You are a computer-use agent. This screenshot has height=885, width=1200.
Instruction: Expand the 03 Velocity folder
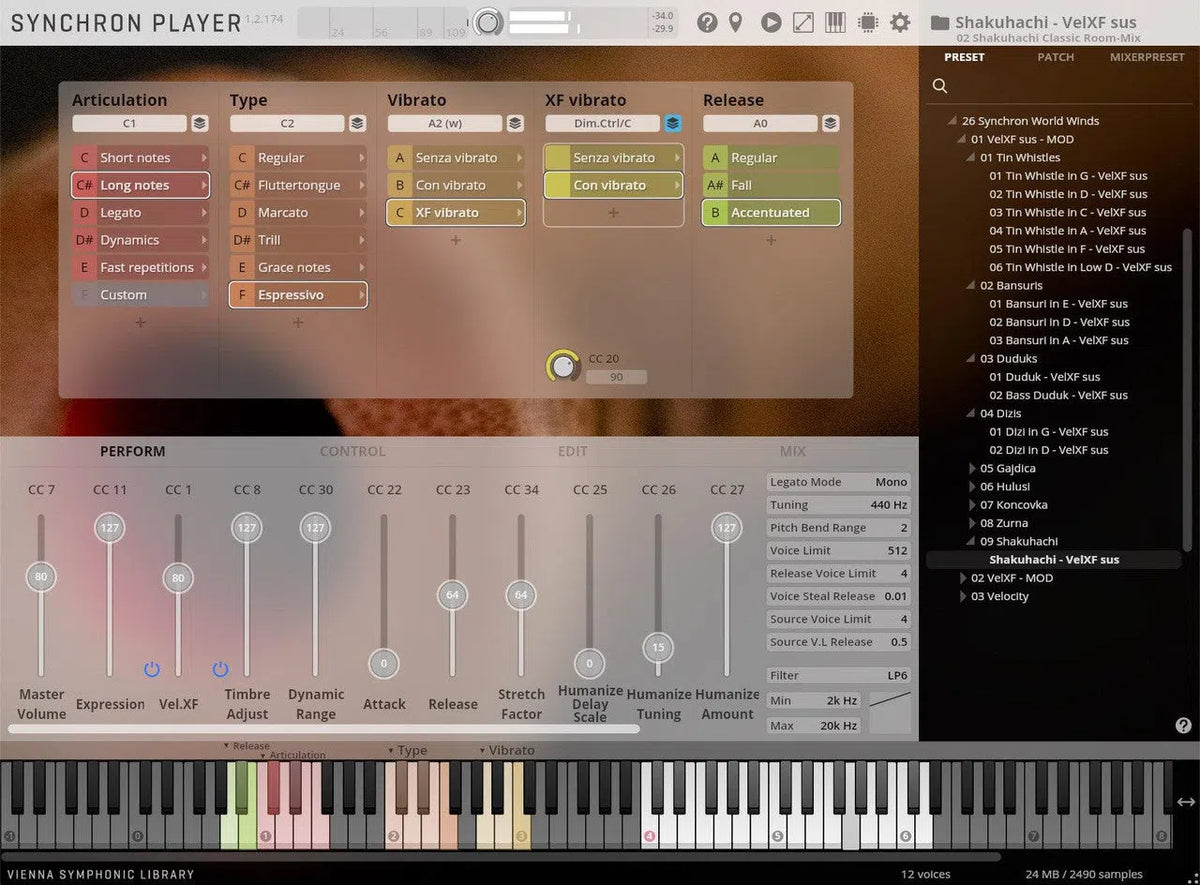click(964, 597)
